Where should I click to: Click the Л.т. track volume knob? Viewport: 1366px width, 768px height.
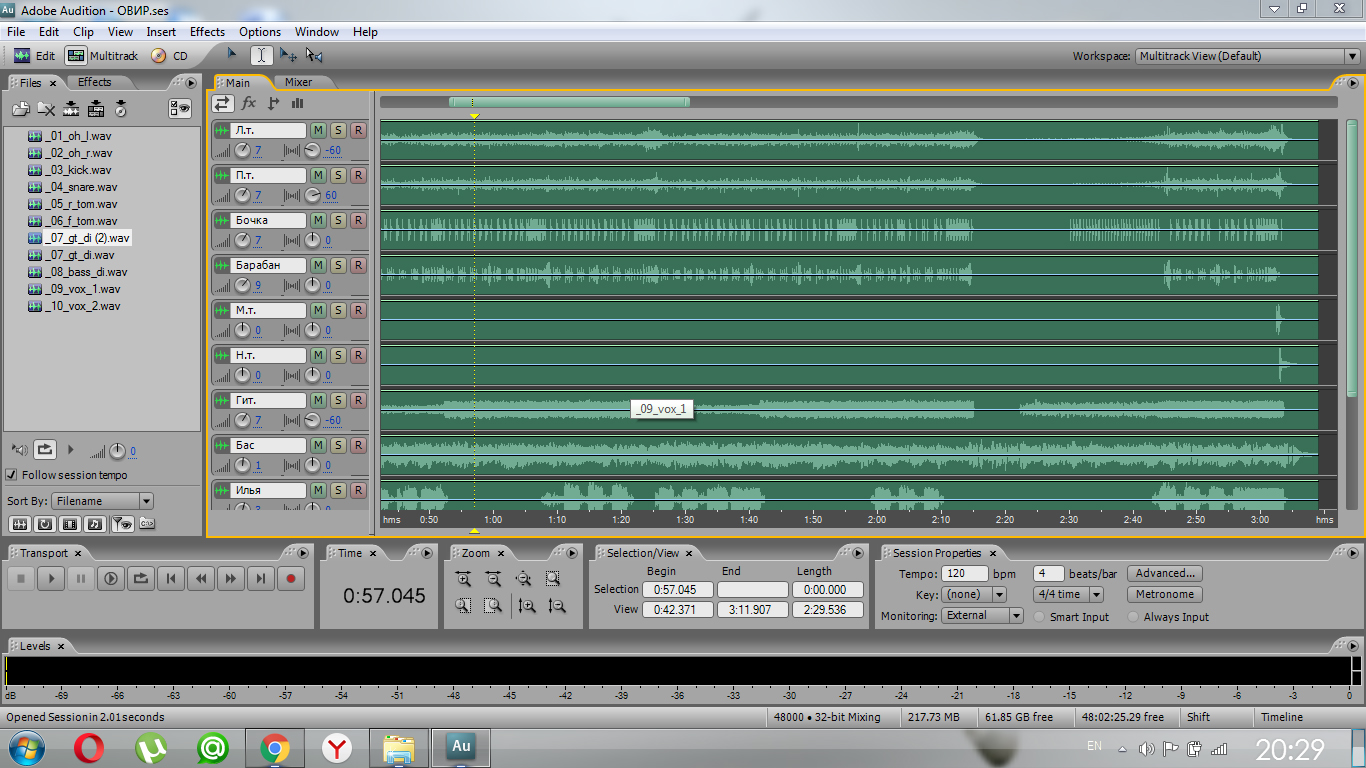[242, 151]
